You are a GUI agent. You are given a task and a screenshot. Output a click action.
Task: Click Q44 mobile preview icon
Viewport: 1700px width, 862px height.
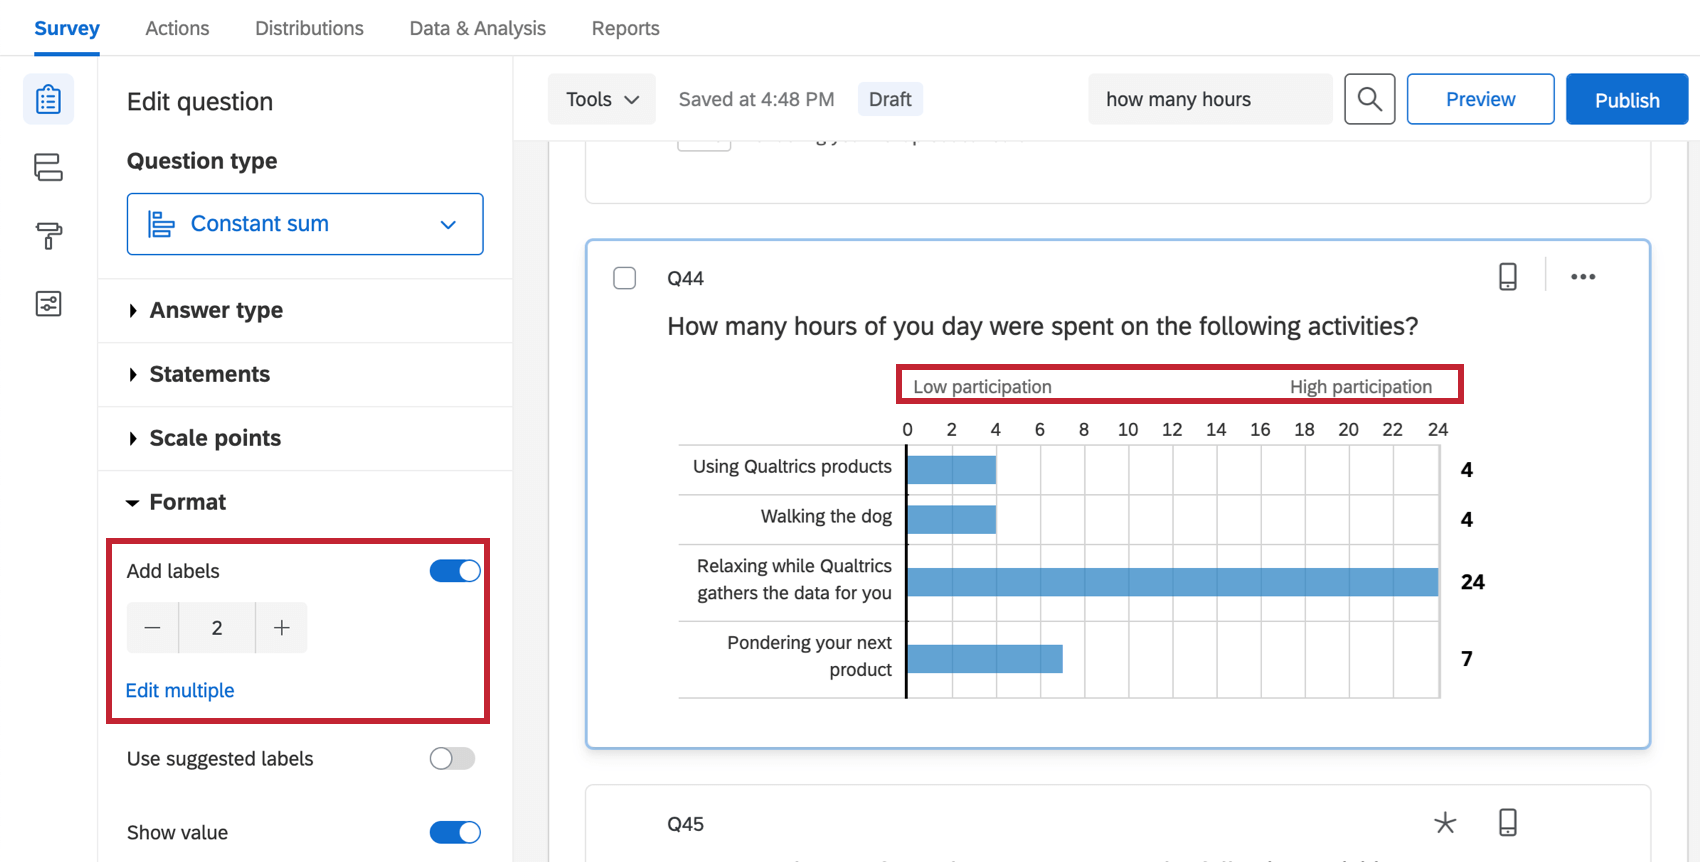click(1507, 277)
